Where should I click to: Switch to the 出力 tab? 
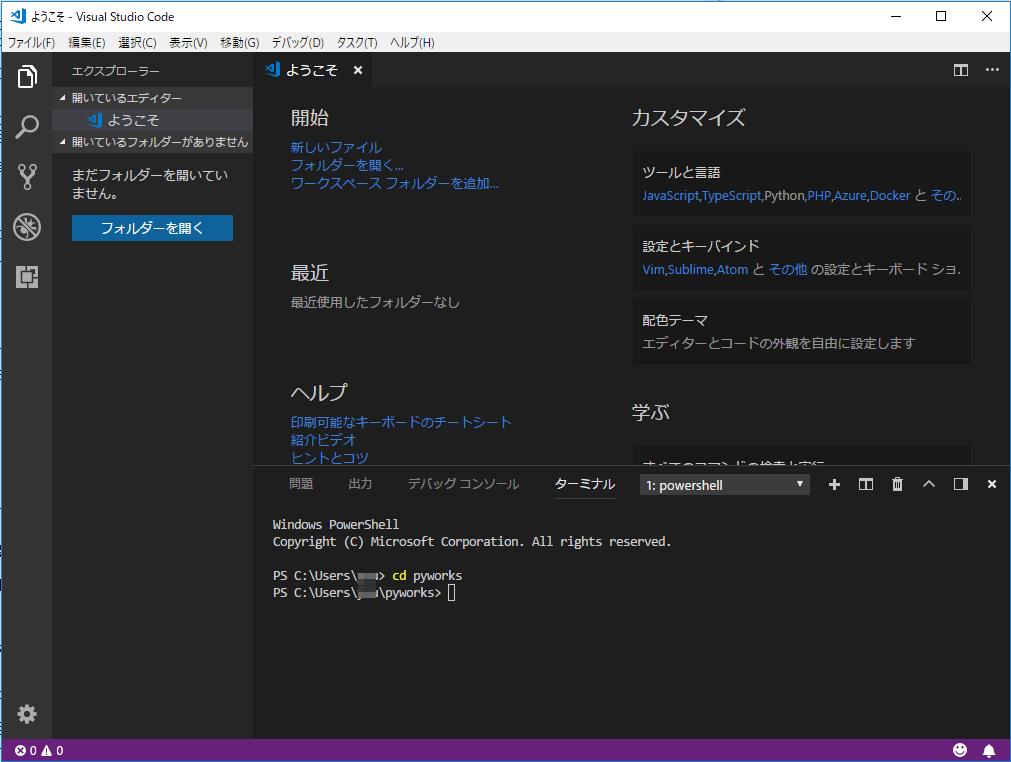point(360,484)
